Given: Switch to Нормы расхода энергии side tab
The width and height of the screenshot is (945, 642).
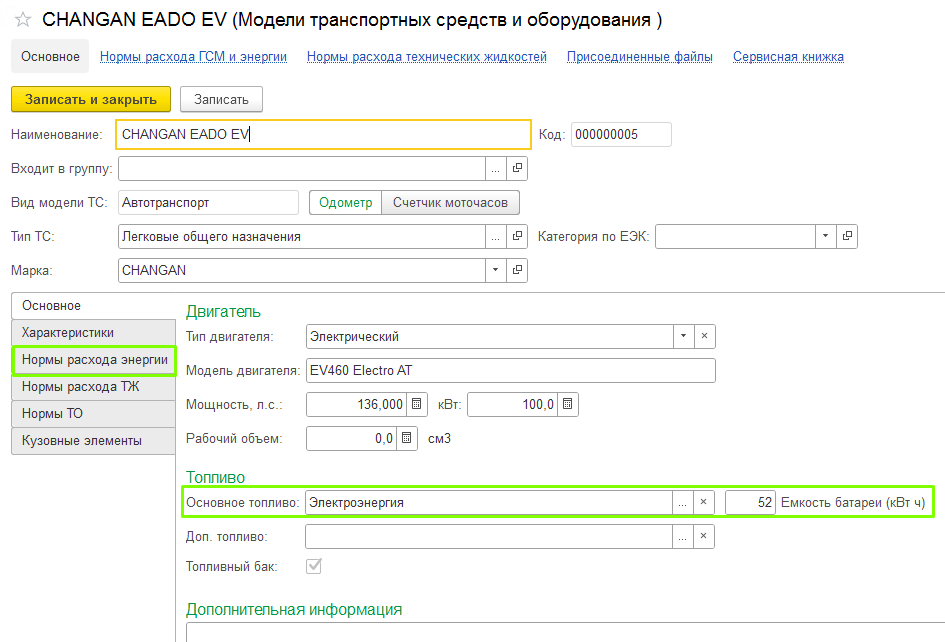Looking at the screenshot, I should click(94, 359).
